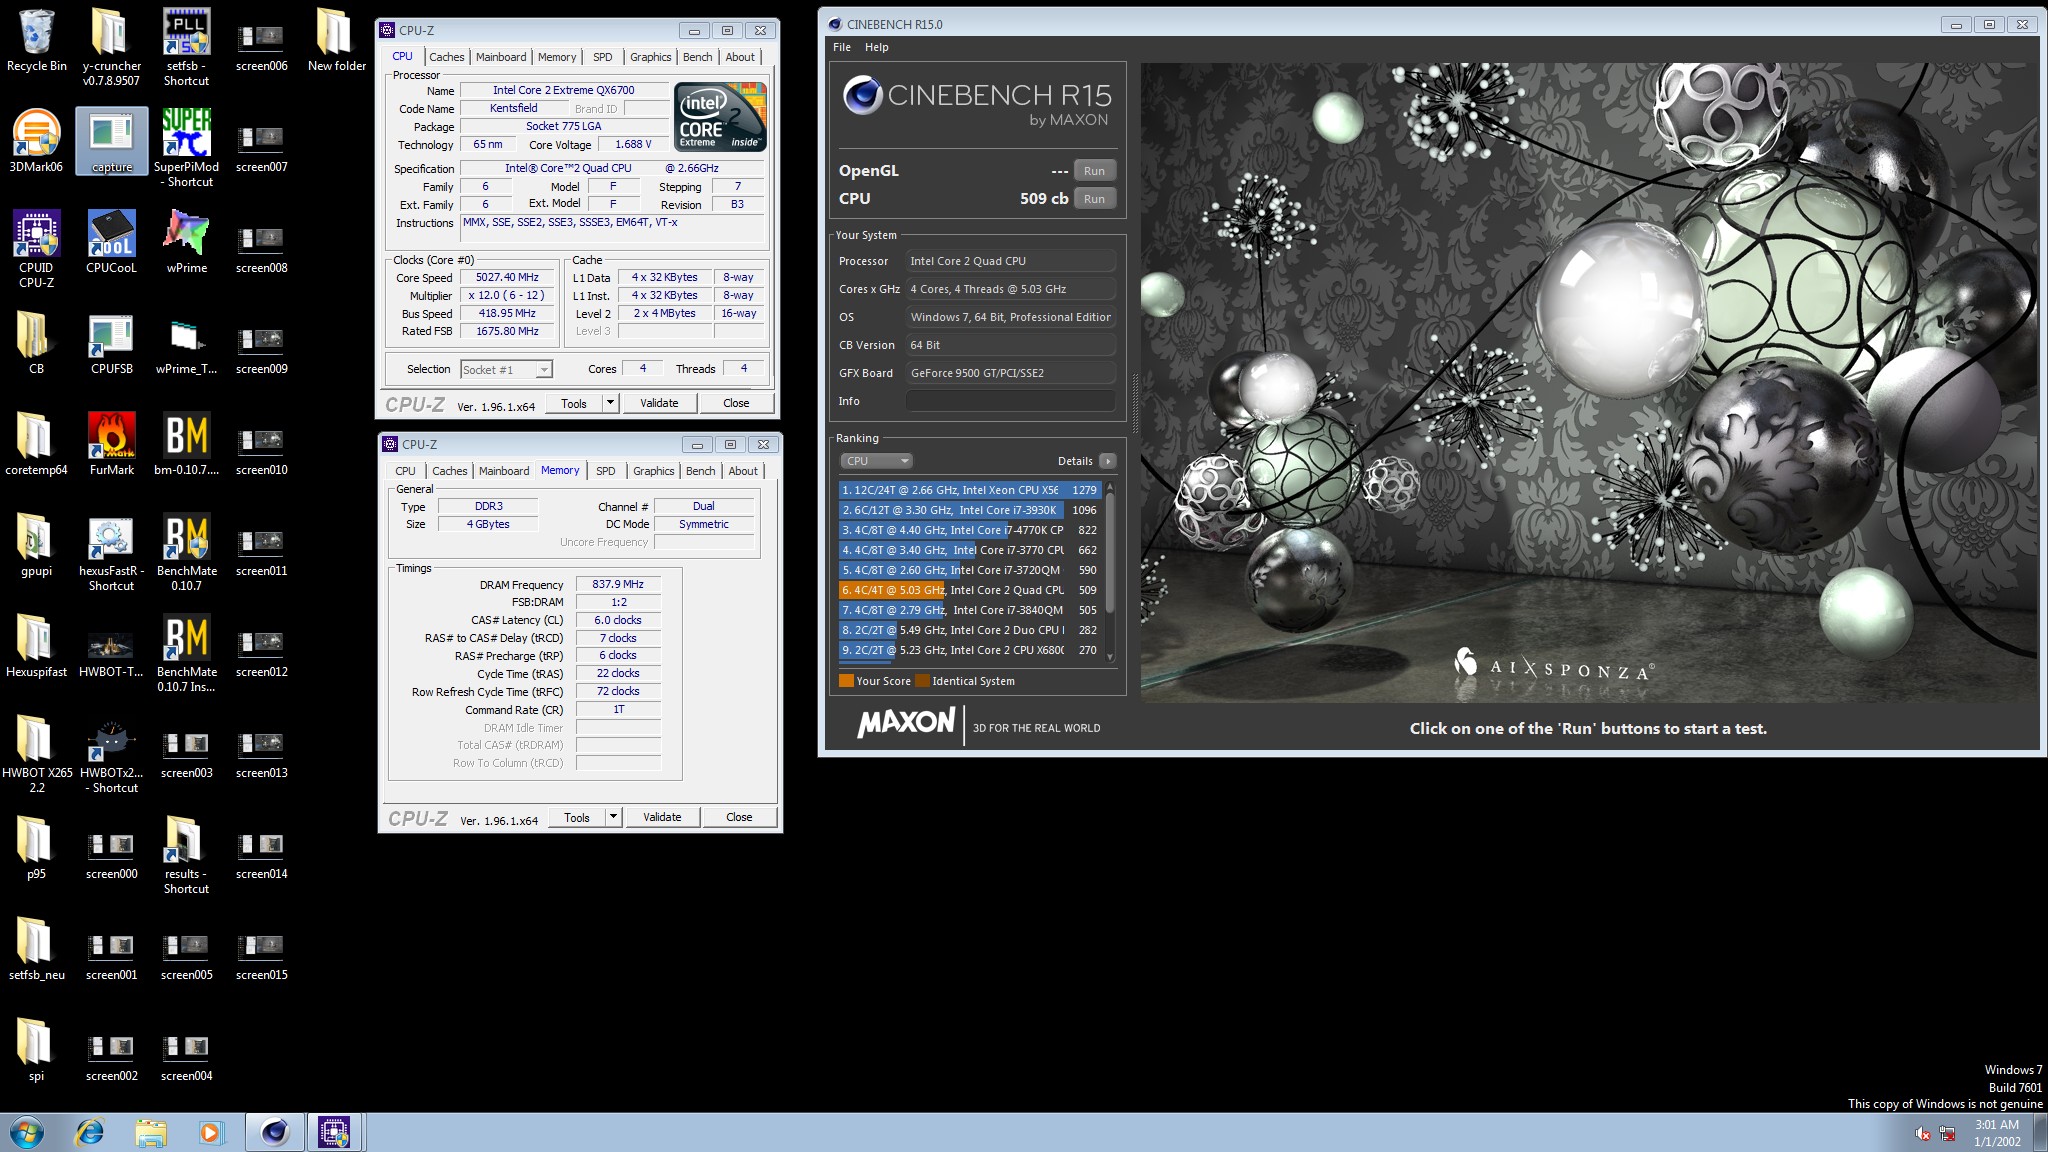Image resolution: width=2048 pixels, height=1152 pixels.
Task: Open the Help menu in Cinebench
Action: coord(876,47)
